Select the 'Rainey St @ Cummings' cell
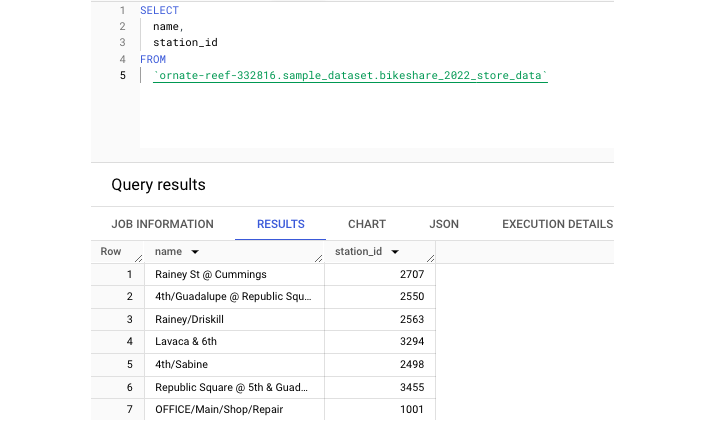This screenshot has width=720, height=421. pyautogui.click(x=211, y=274)
